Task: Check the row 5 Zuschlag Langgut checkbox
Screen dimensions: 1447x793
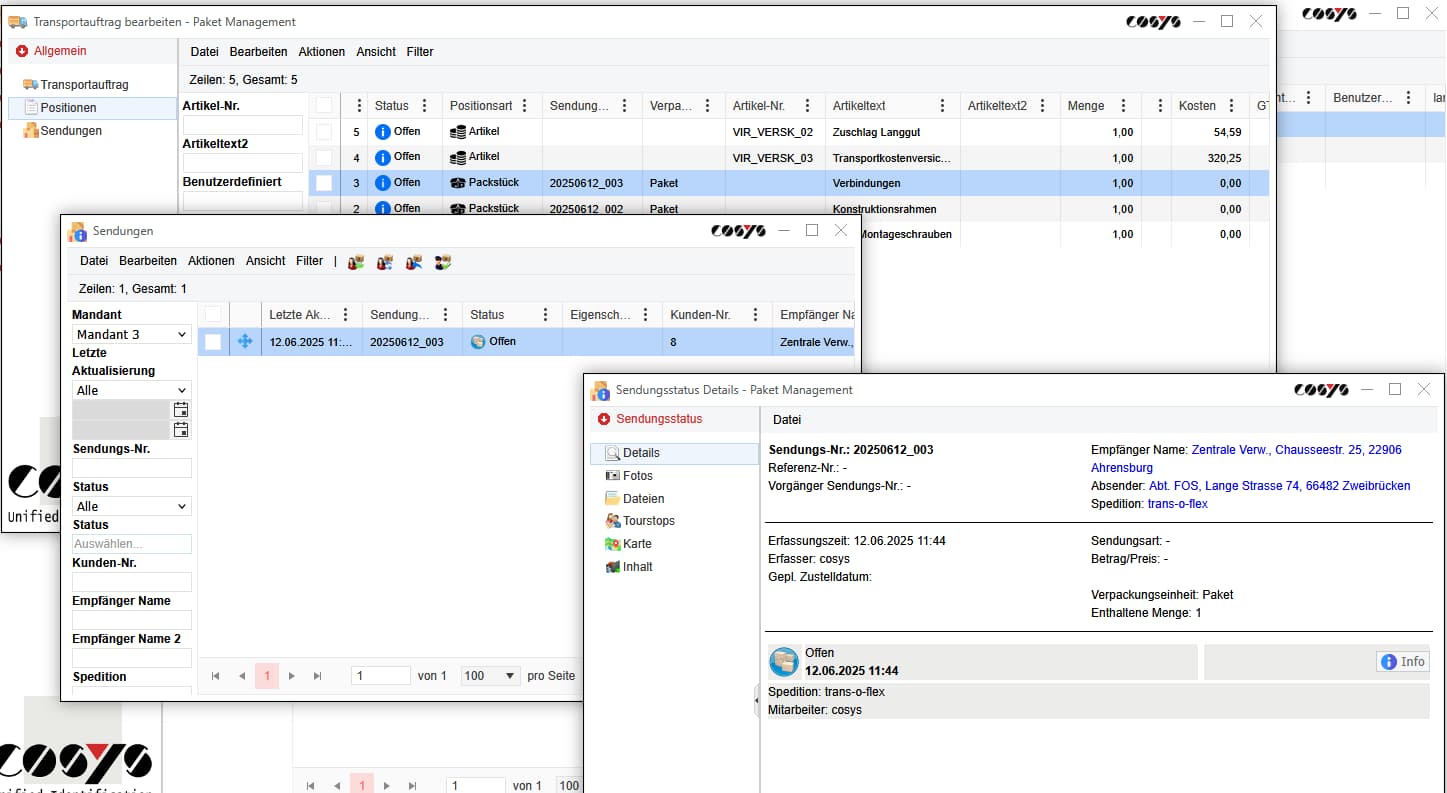Action: (x=324, y=131)
